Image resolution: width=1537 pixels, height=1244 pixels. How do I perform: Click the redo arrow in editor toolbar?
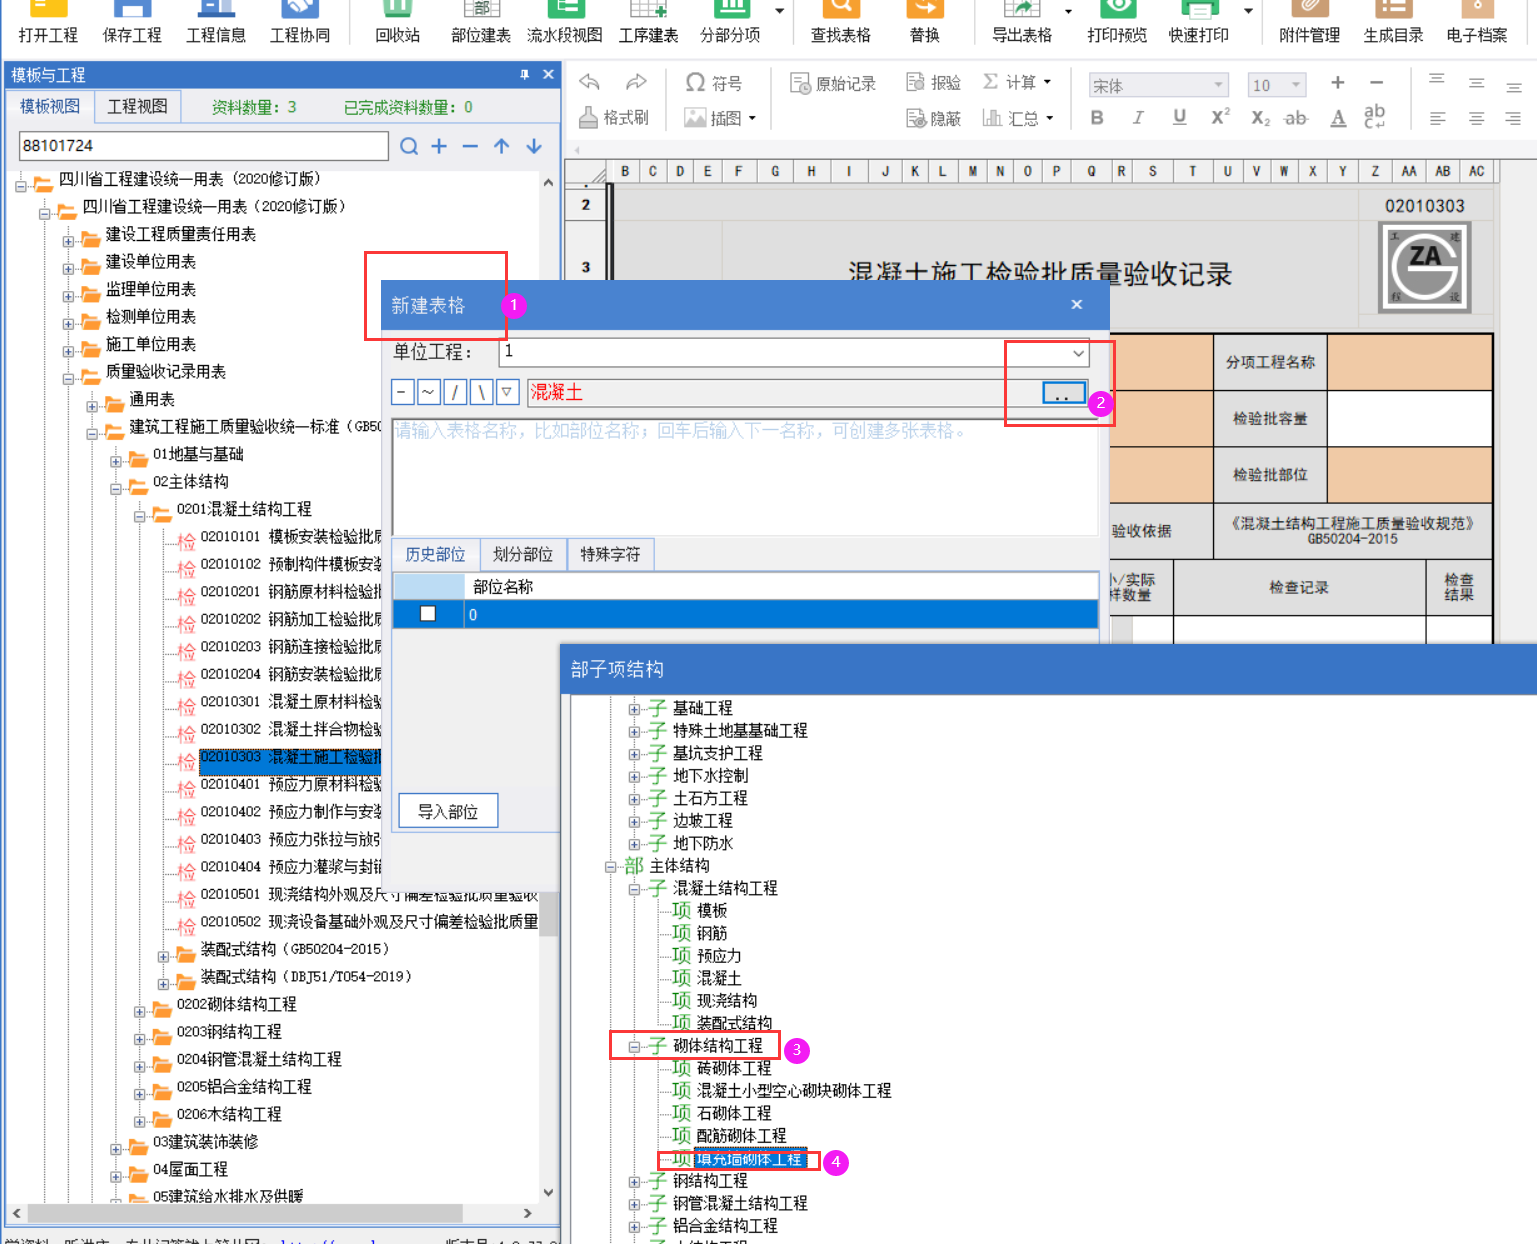click(x=636, y=82)
